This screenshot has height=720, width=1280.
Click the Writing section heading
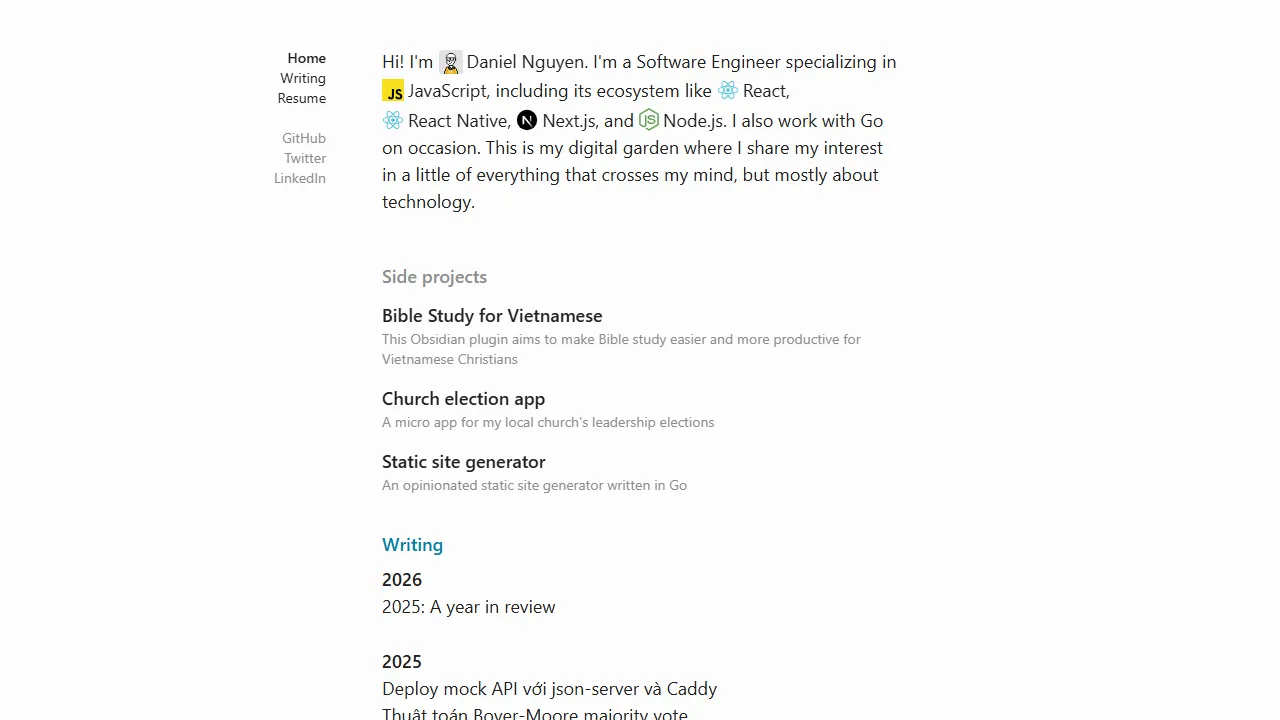[412, 545]
